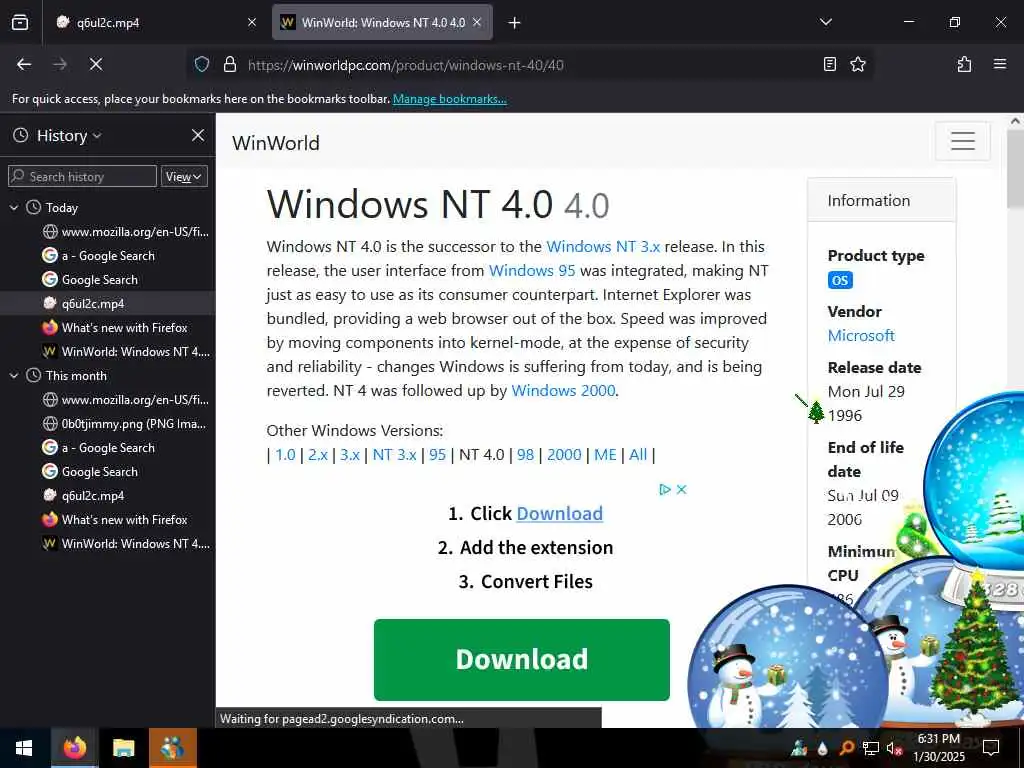Toggle reader view for this page

tap(829, 64)
